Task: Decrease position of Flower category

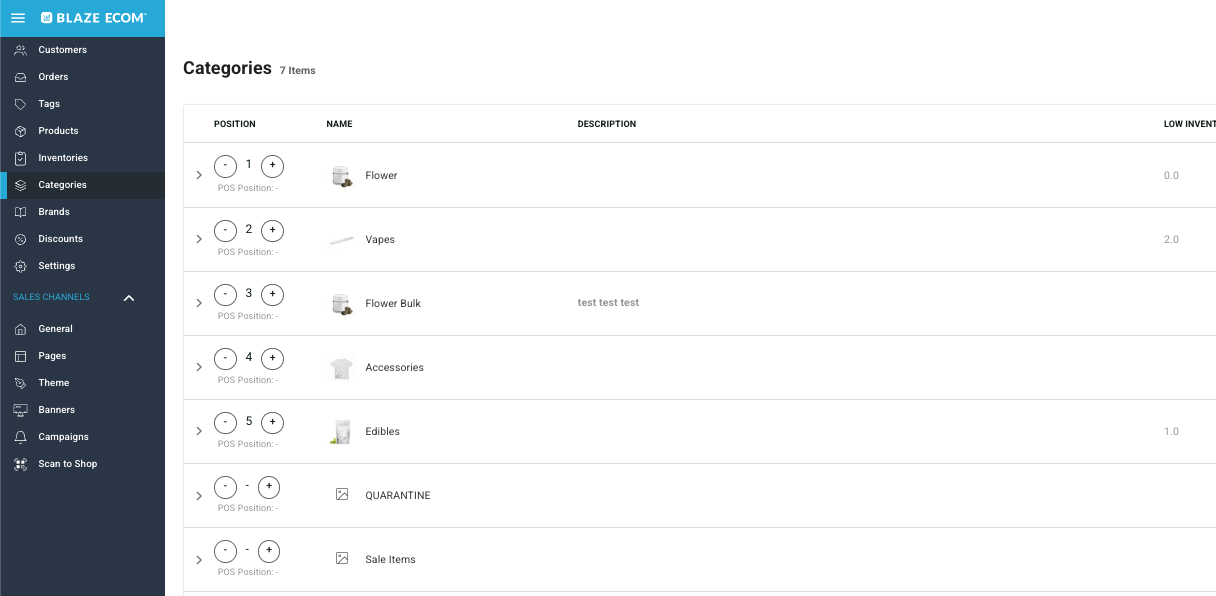Action: 226,167
